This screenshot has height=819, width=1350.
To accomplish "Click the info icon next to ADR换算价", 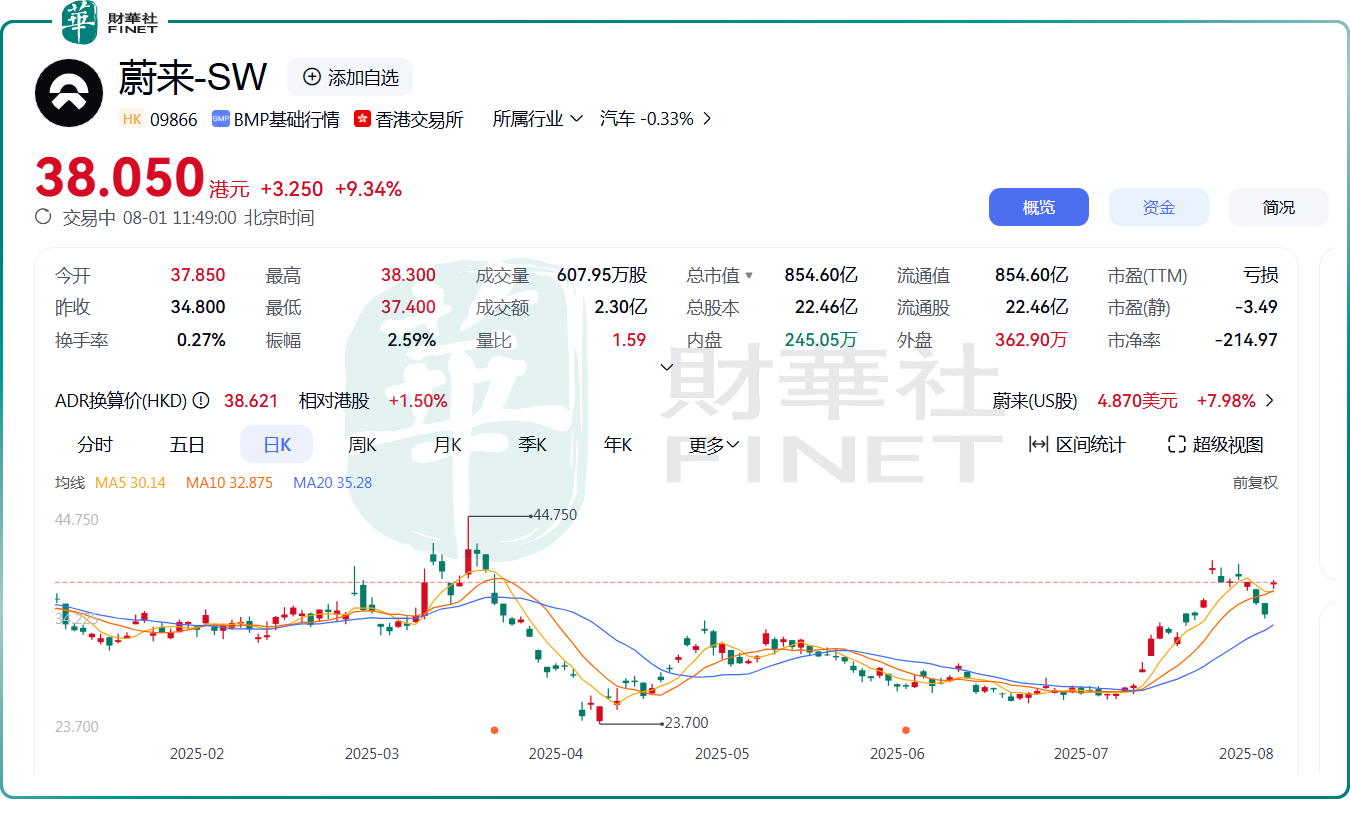I will (x=201, y=401).
